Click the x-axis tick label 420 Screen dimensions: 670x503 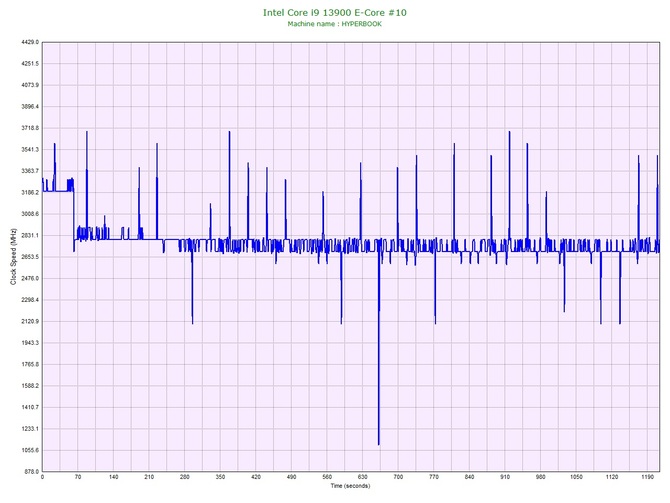[256, 477]
